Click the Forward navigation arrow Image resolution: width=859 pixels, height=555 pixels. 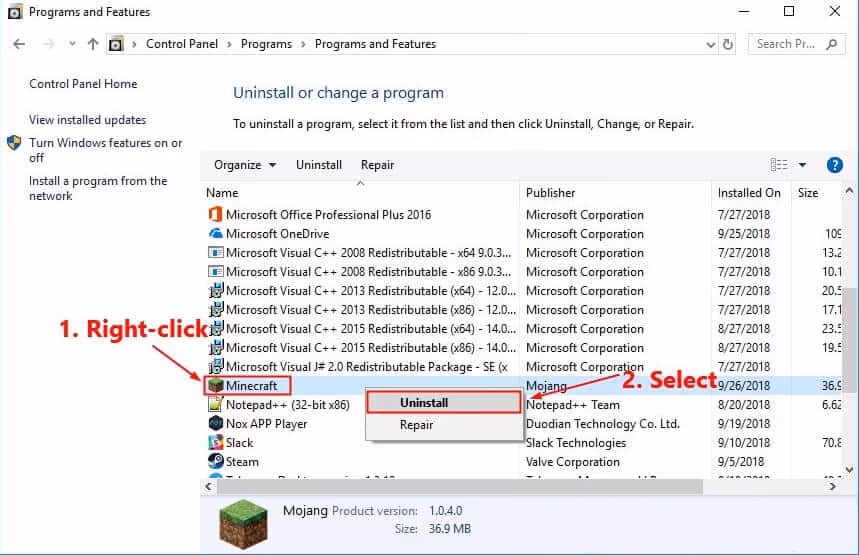[49, 44]
